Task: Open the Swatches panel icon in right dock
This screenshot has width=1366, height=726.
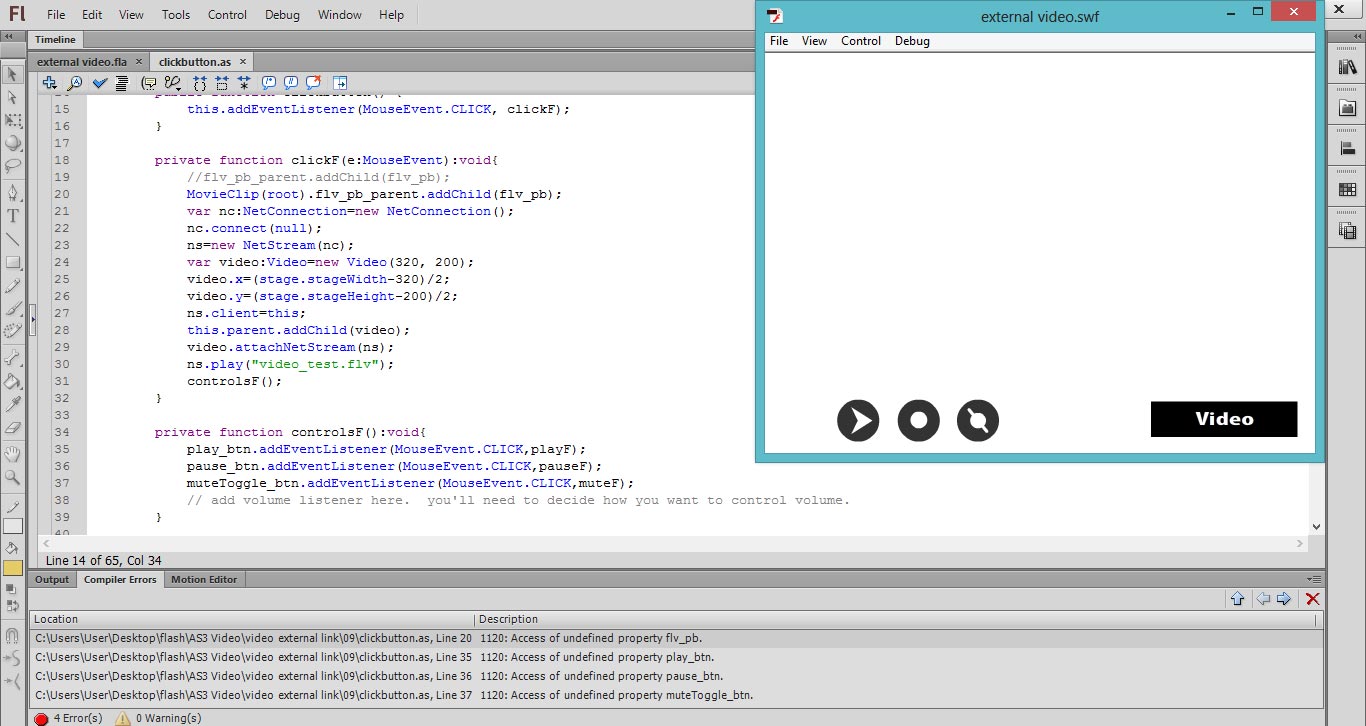Action: 1347,190
